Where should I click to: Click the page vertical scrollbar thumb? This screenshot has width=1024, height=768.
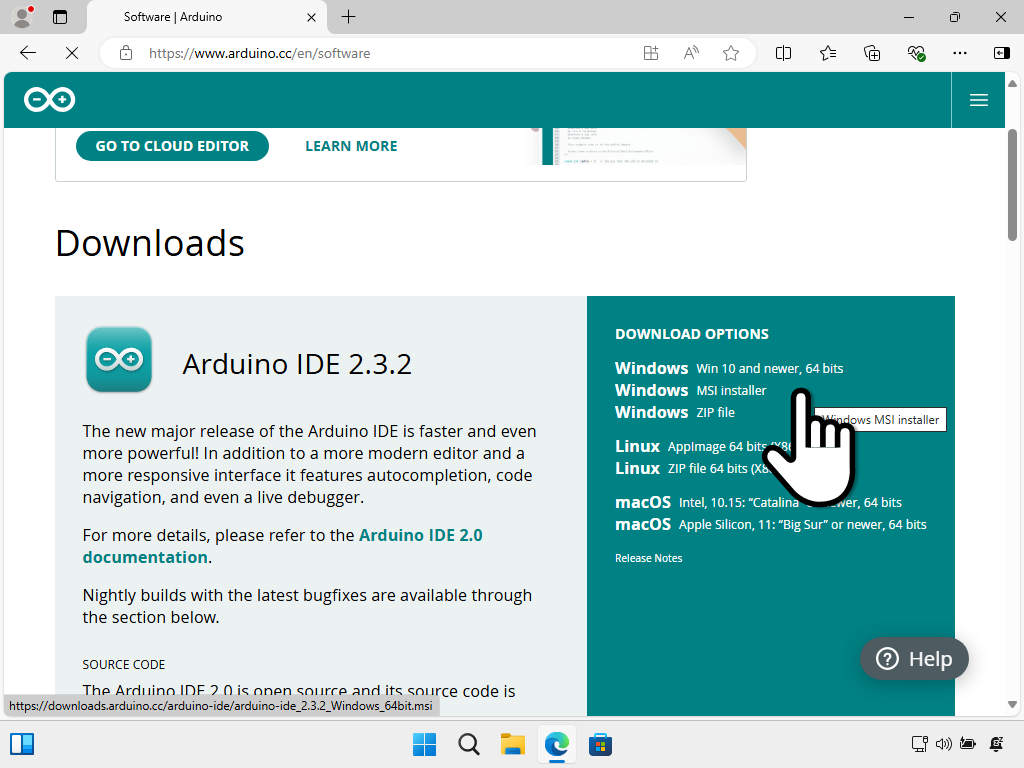(1012, 185)
